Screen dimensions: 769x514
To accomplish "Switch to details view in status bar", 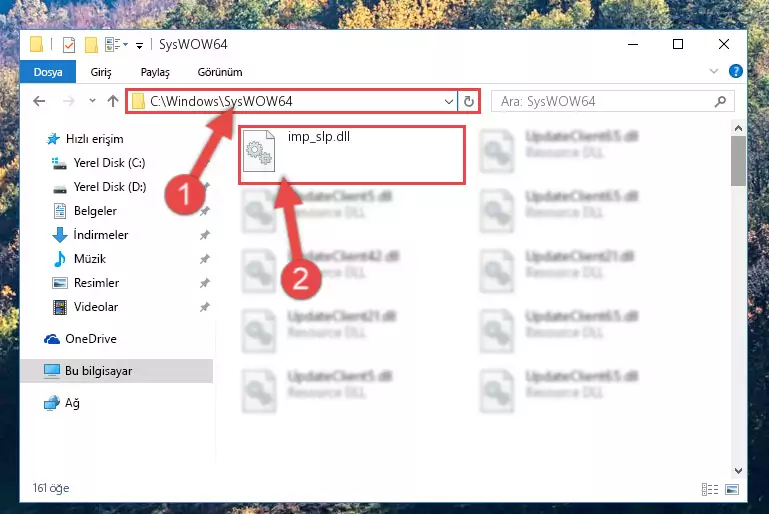I will click(710, 489).
